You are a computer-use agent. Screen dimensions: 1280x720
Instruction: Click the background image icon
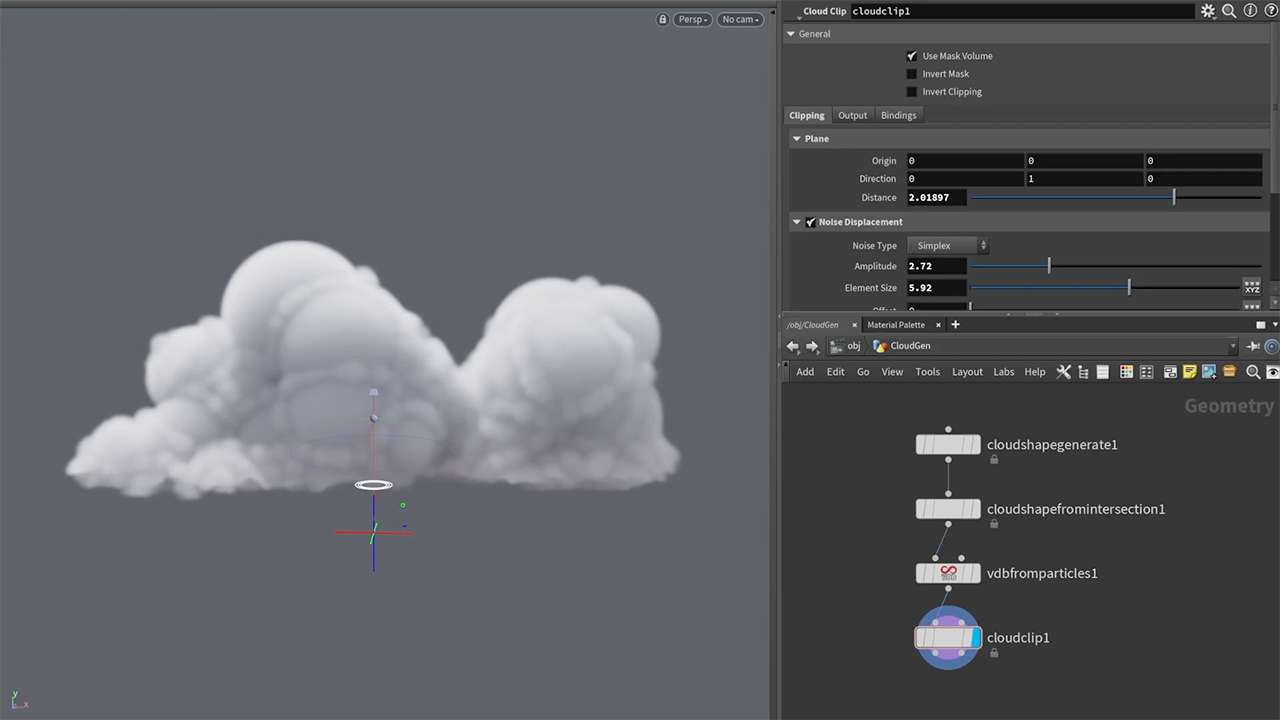tap(1209, 372)
